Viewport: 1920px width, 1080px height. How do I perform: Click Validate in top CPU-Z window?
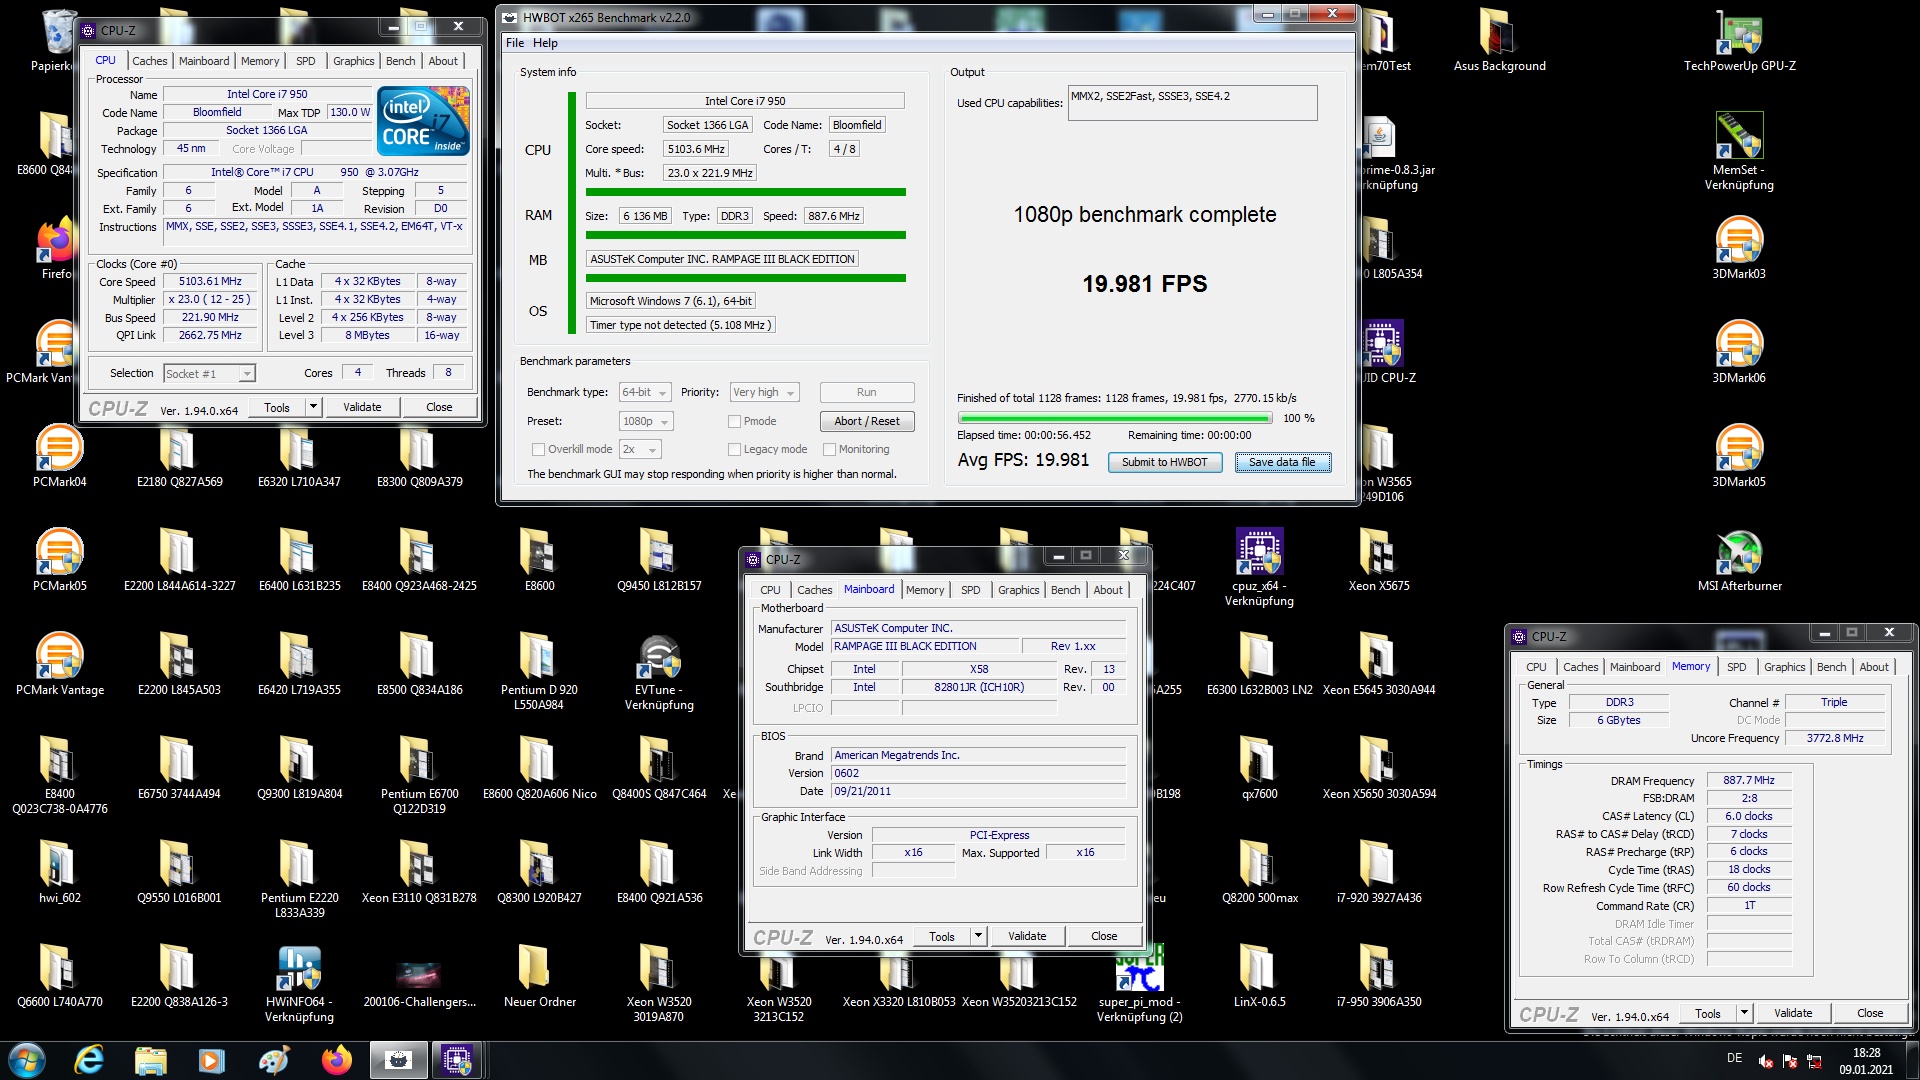tap(362, 407)
